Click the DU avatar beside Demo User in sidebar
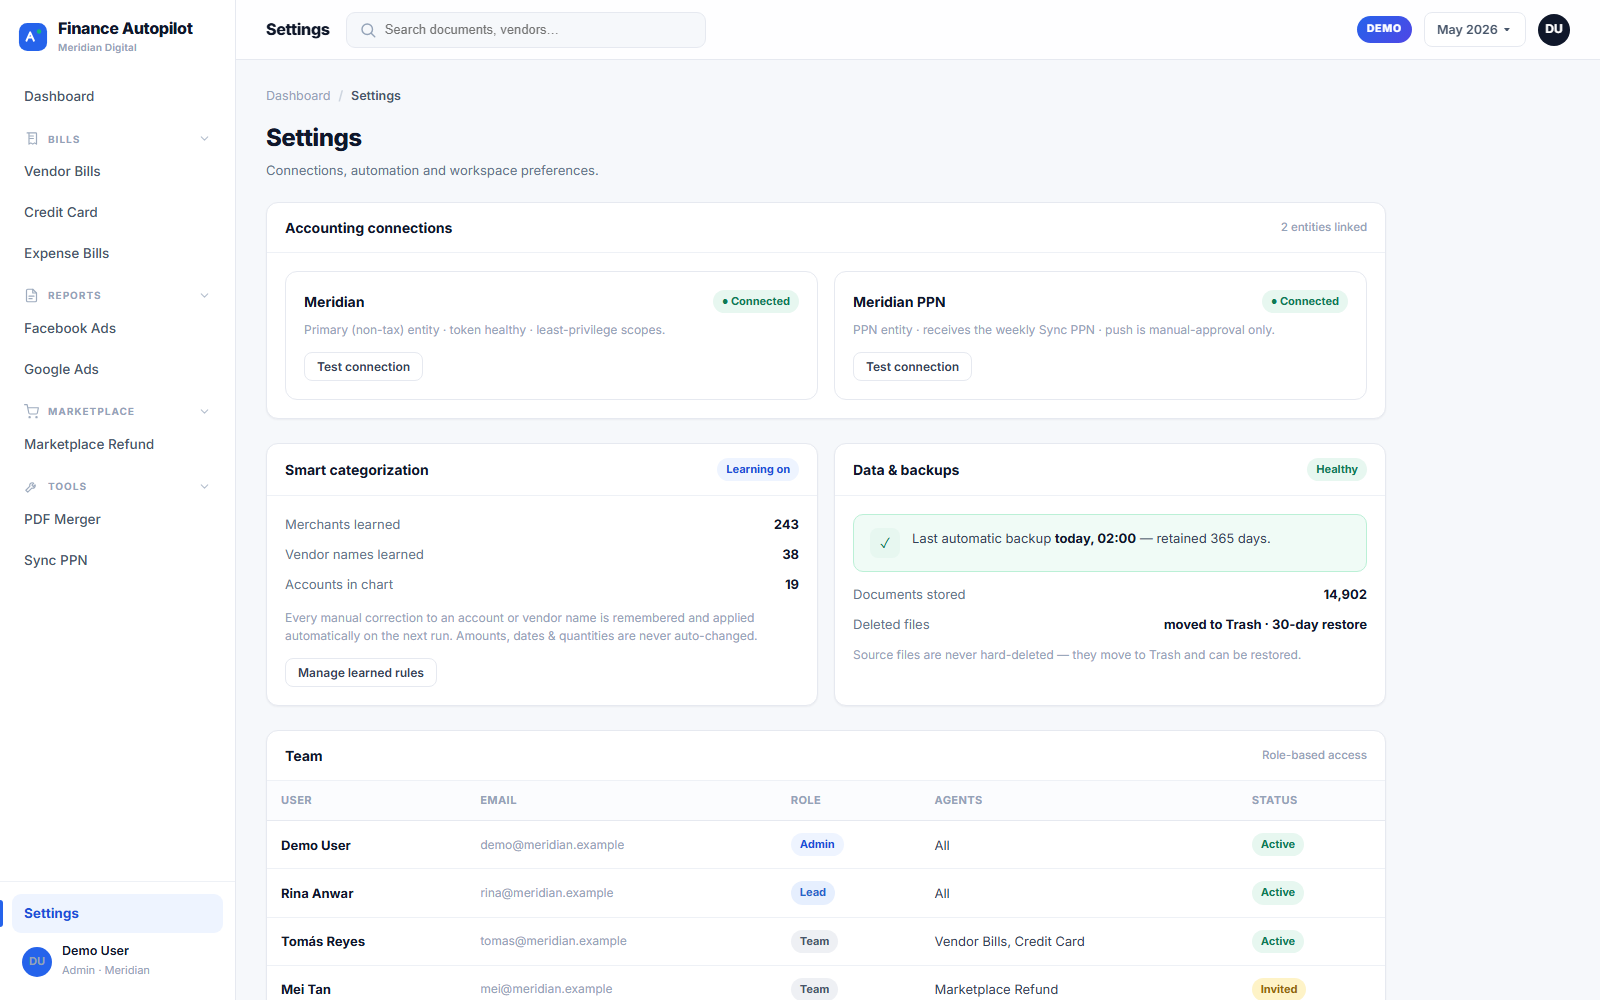This screenshot has height=1000, width=1600. (37, 961)
